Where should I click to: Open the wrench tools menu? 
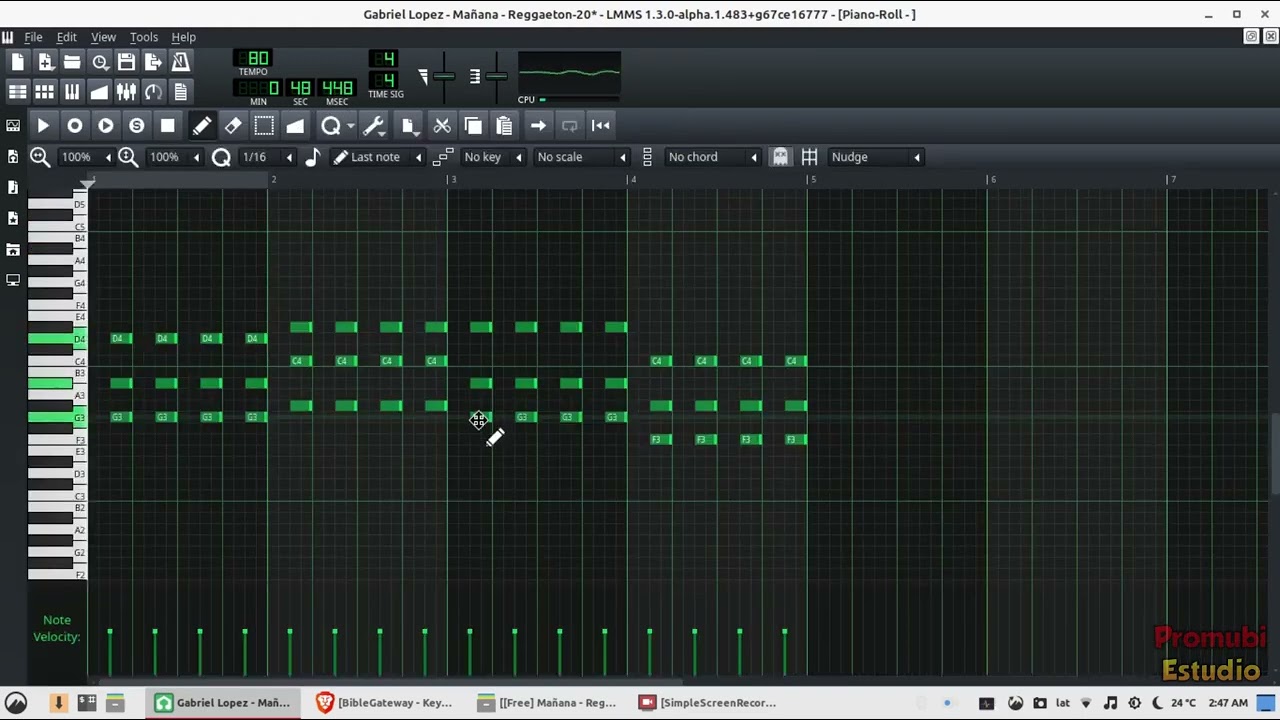(x=373, y=126)
